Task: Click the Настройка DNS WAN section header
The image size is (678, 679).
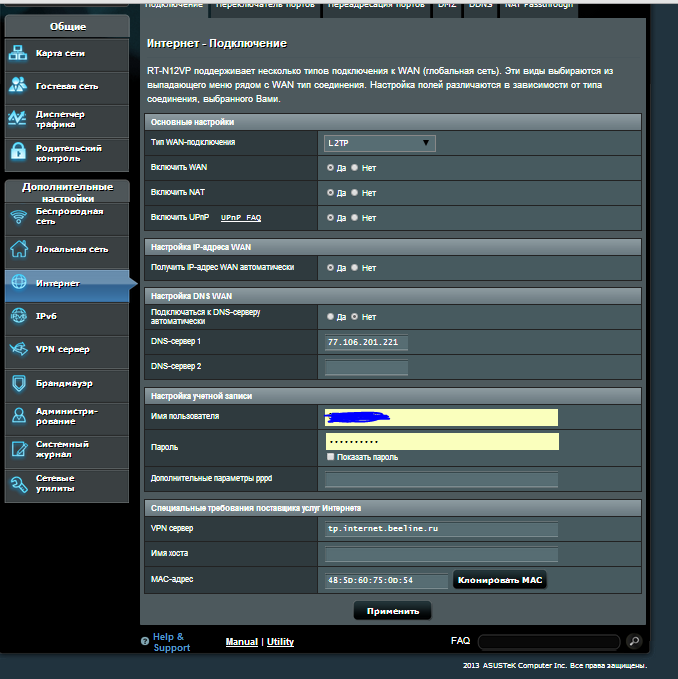Action: click(x=393, y=296)
